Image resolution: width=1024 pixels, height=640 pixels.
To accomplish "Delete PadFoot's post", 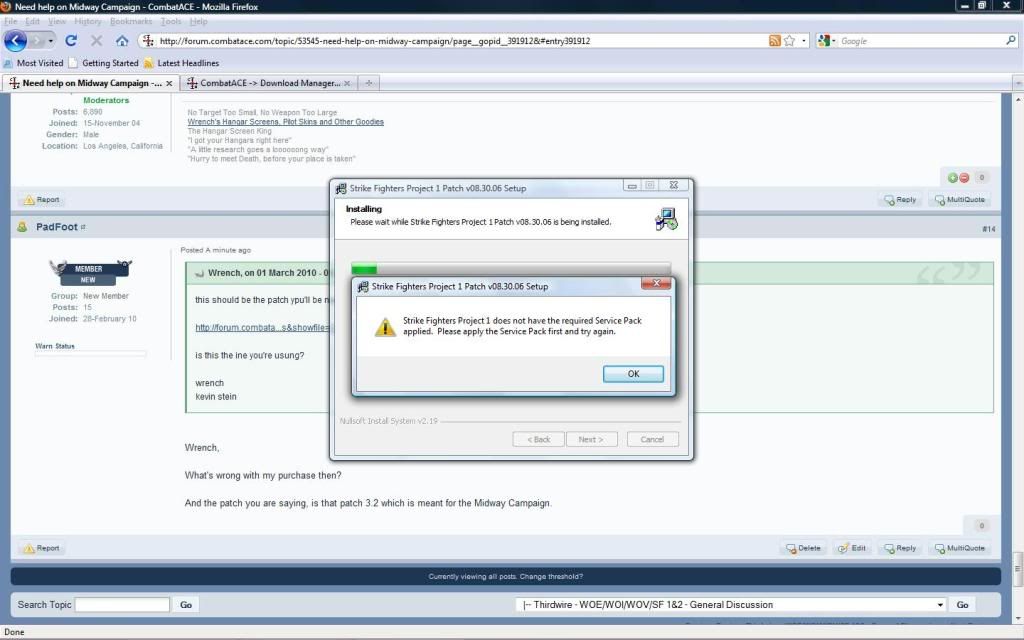I will pos(803,548).
